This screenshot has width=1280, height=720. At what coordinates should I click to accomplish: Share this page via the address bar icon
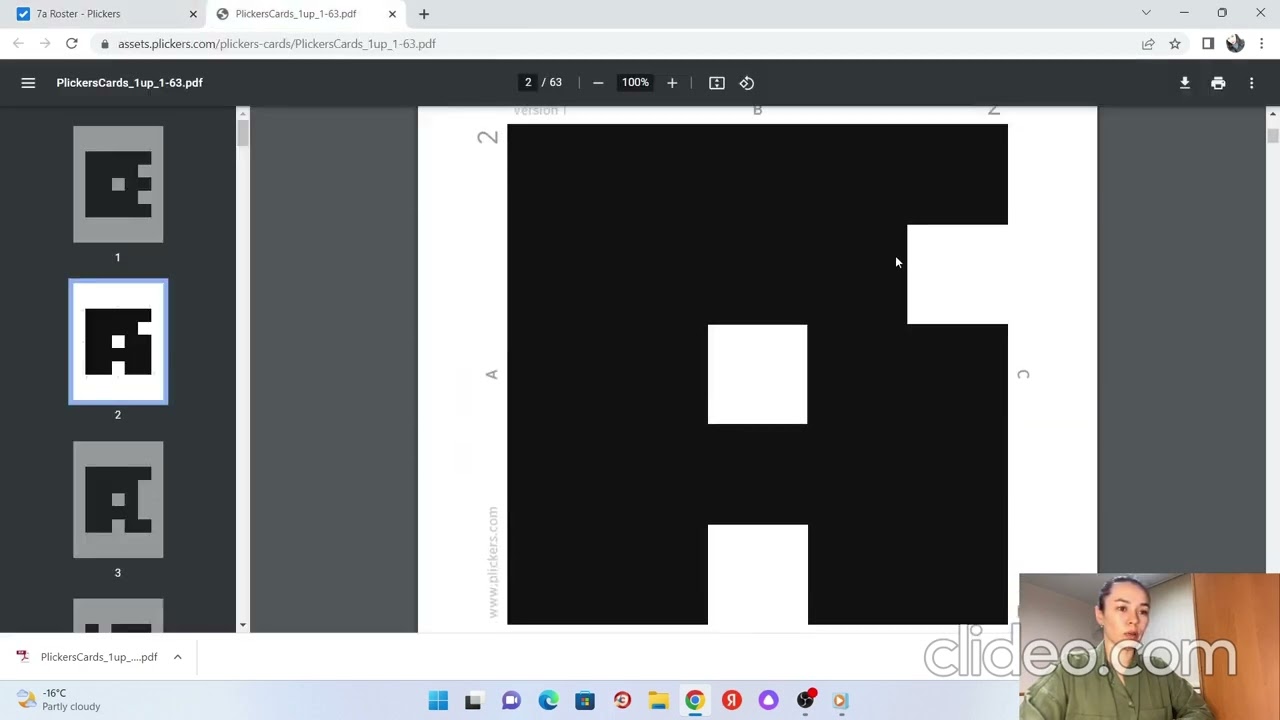[1148, 44]
